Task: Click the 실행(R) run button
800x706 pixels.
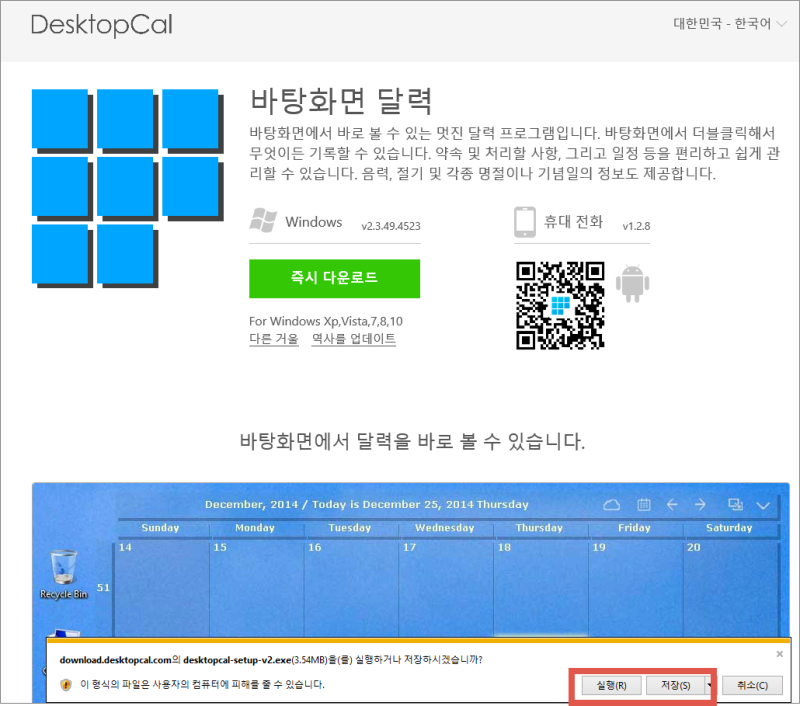Action: pyautogui.click(x=611, y=686)
